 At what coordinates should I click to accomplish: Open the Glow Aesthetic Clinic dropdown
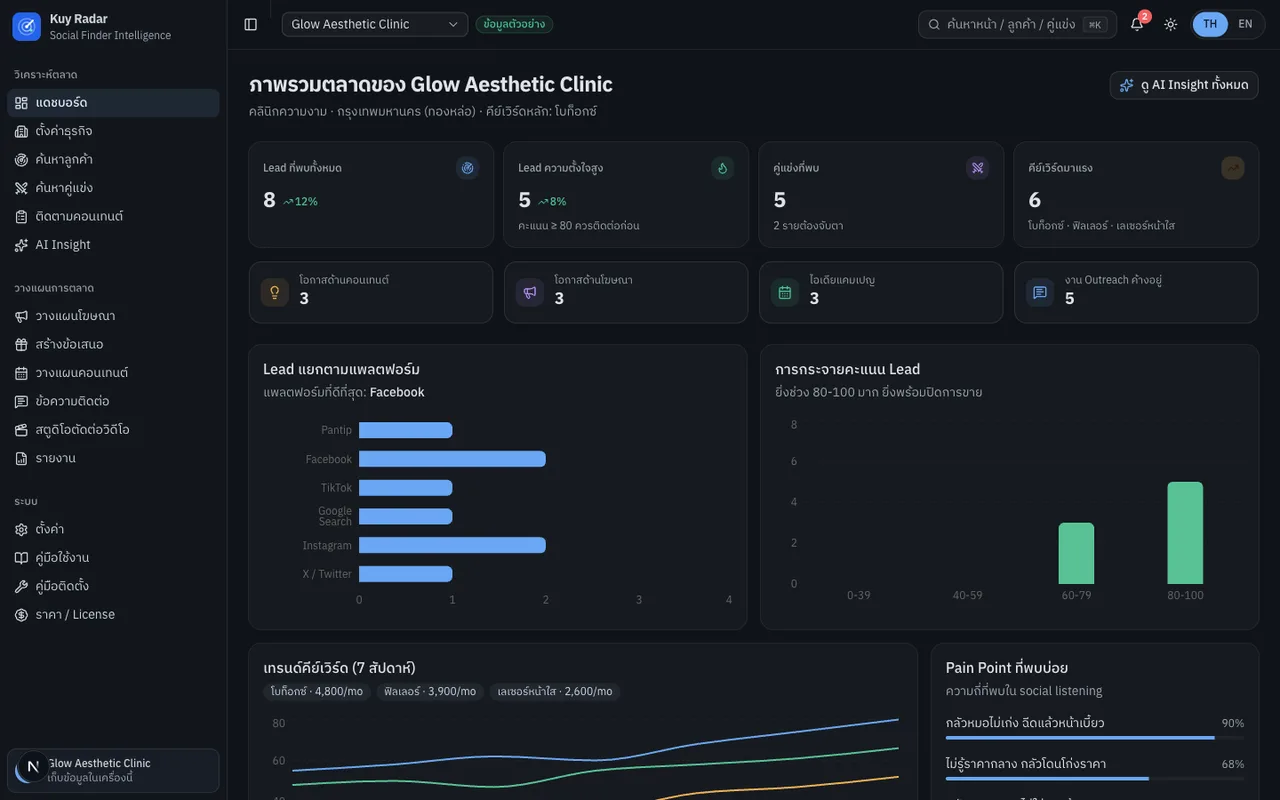375,24
